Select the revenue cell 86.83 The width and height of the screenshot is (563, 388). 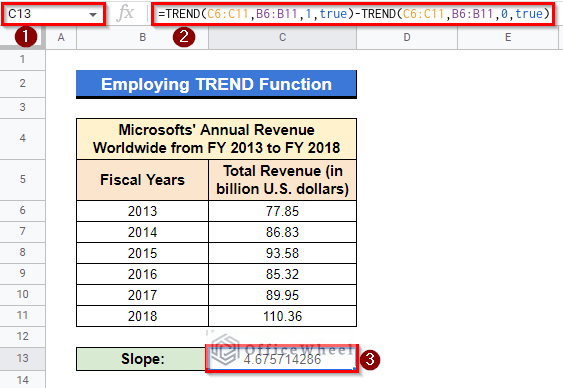tap(283, 232)
